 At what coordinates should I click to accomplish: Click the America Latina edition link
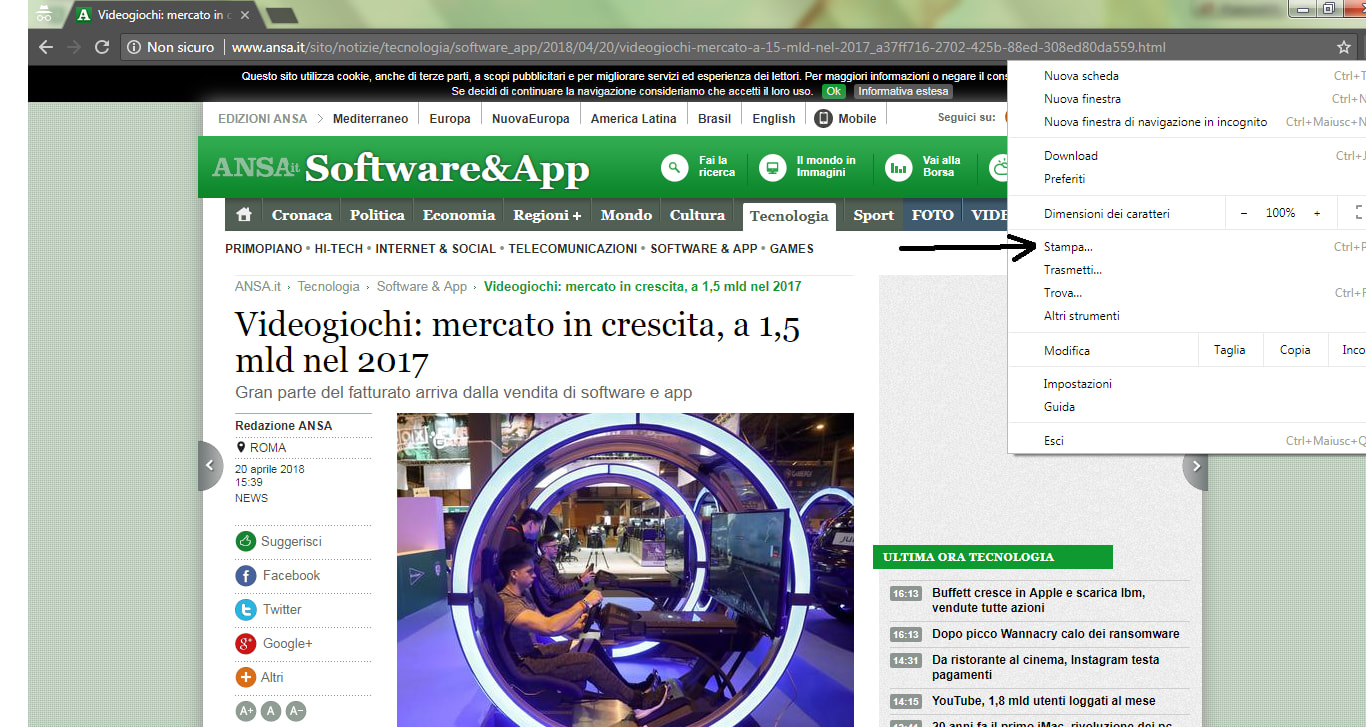click(633, 118)
